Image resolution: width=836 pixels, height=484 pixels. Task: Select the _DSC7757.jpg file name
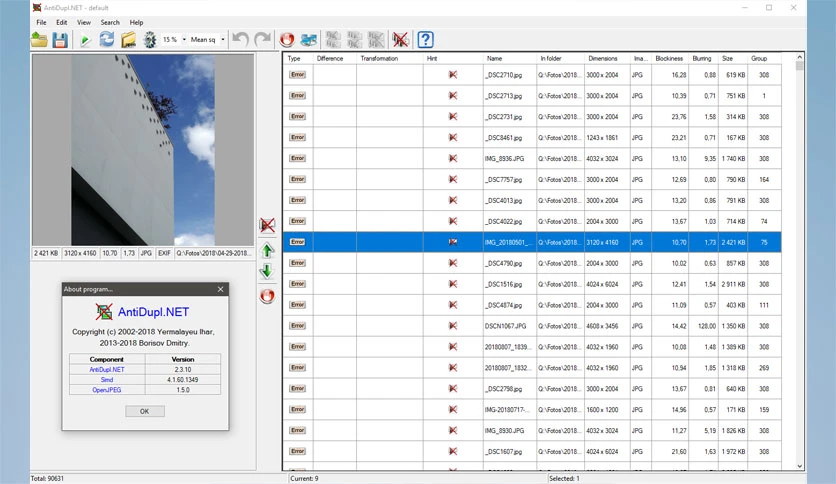click(x=503, y=180)
